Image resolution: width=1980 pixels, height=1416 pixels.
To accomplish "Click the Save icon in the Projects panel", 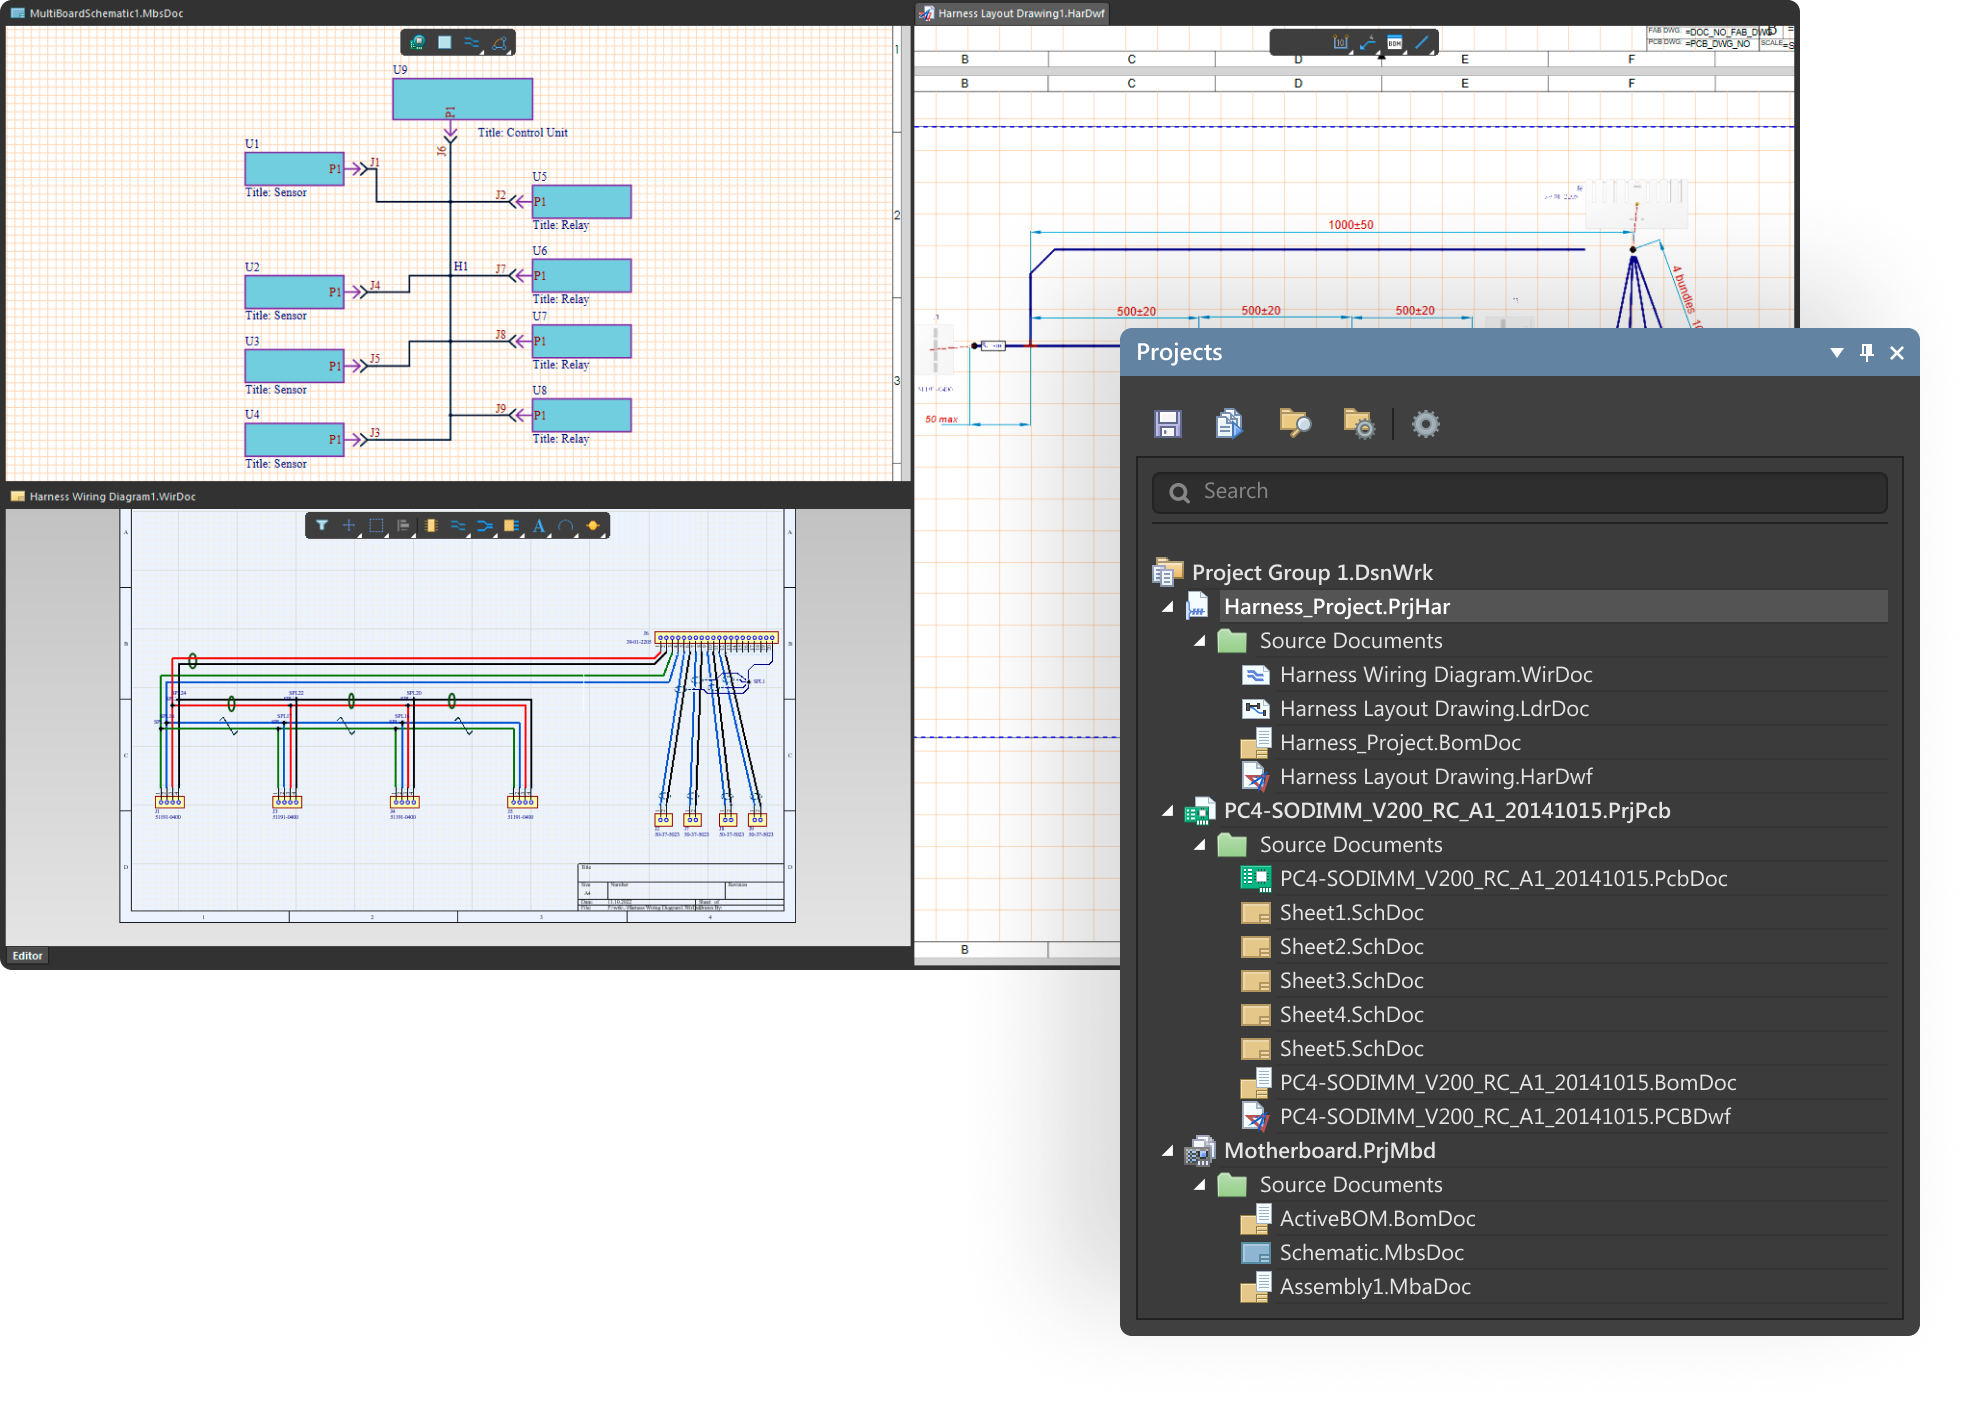I will click(x=1167, y=424).
